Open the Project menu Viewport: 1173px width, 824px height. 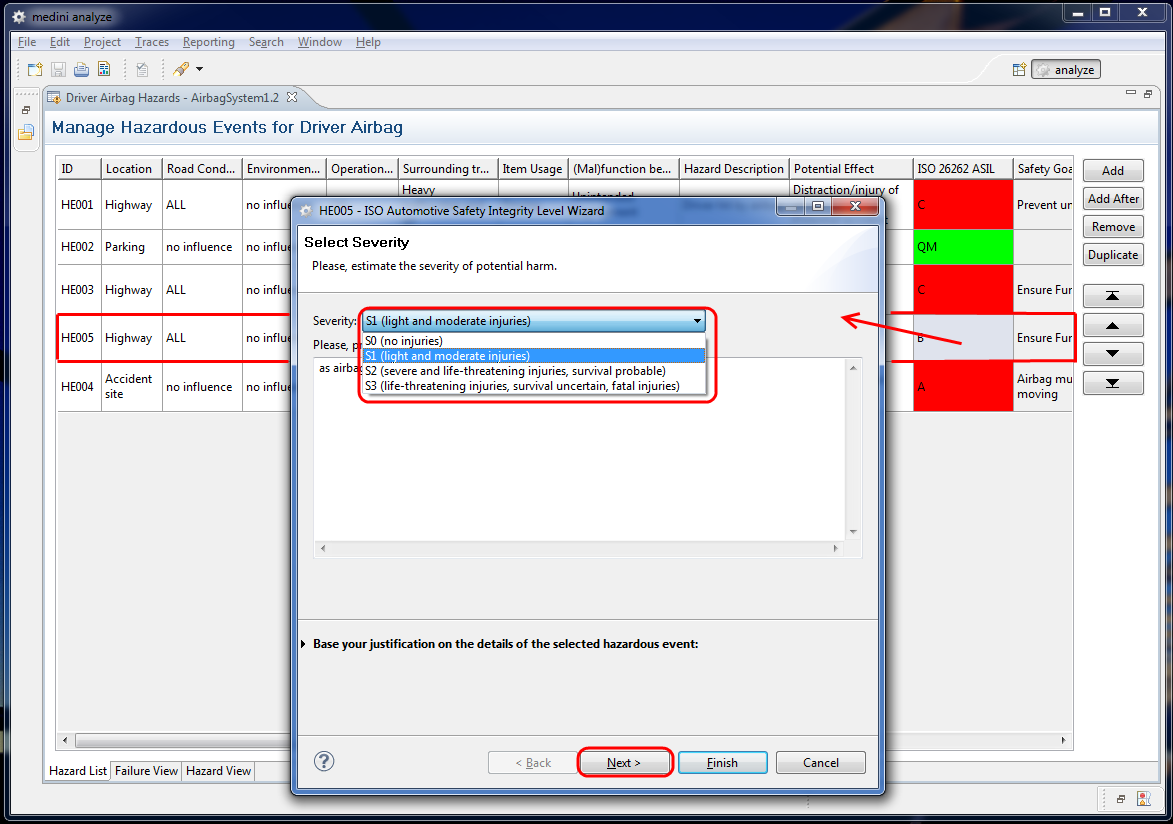(102, 42)
